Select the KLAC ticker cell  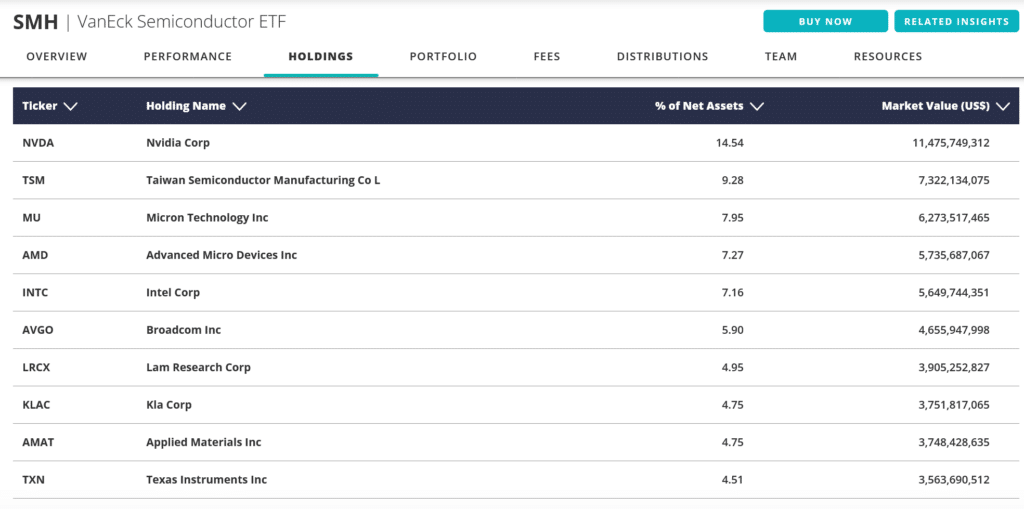click(37, 405)
